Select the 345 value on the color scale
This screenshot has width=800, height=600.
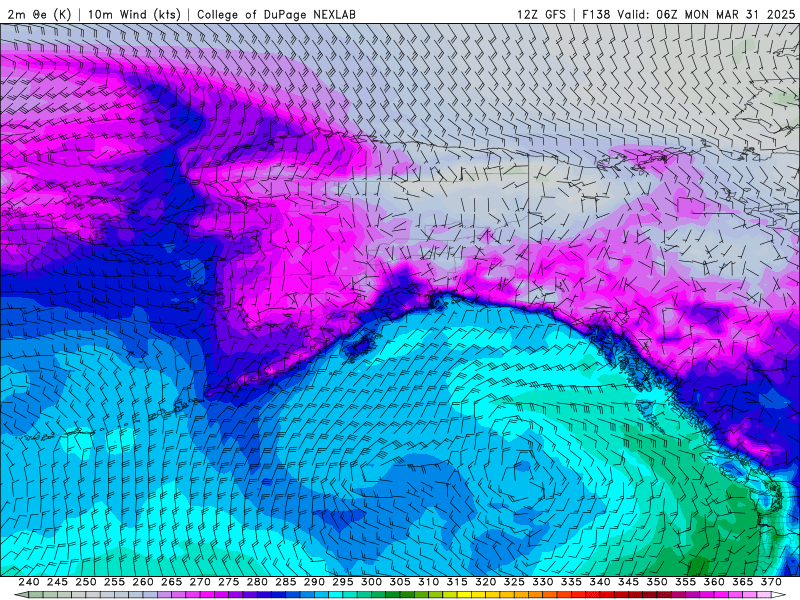[x=629, y=582]
